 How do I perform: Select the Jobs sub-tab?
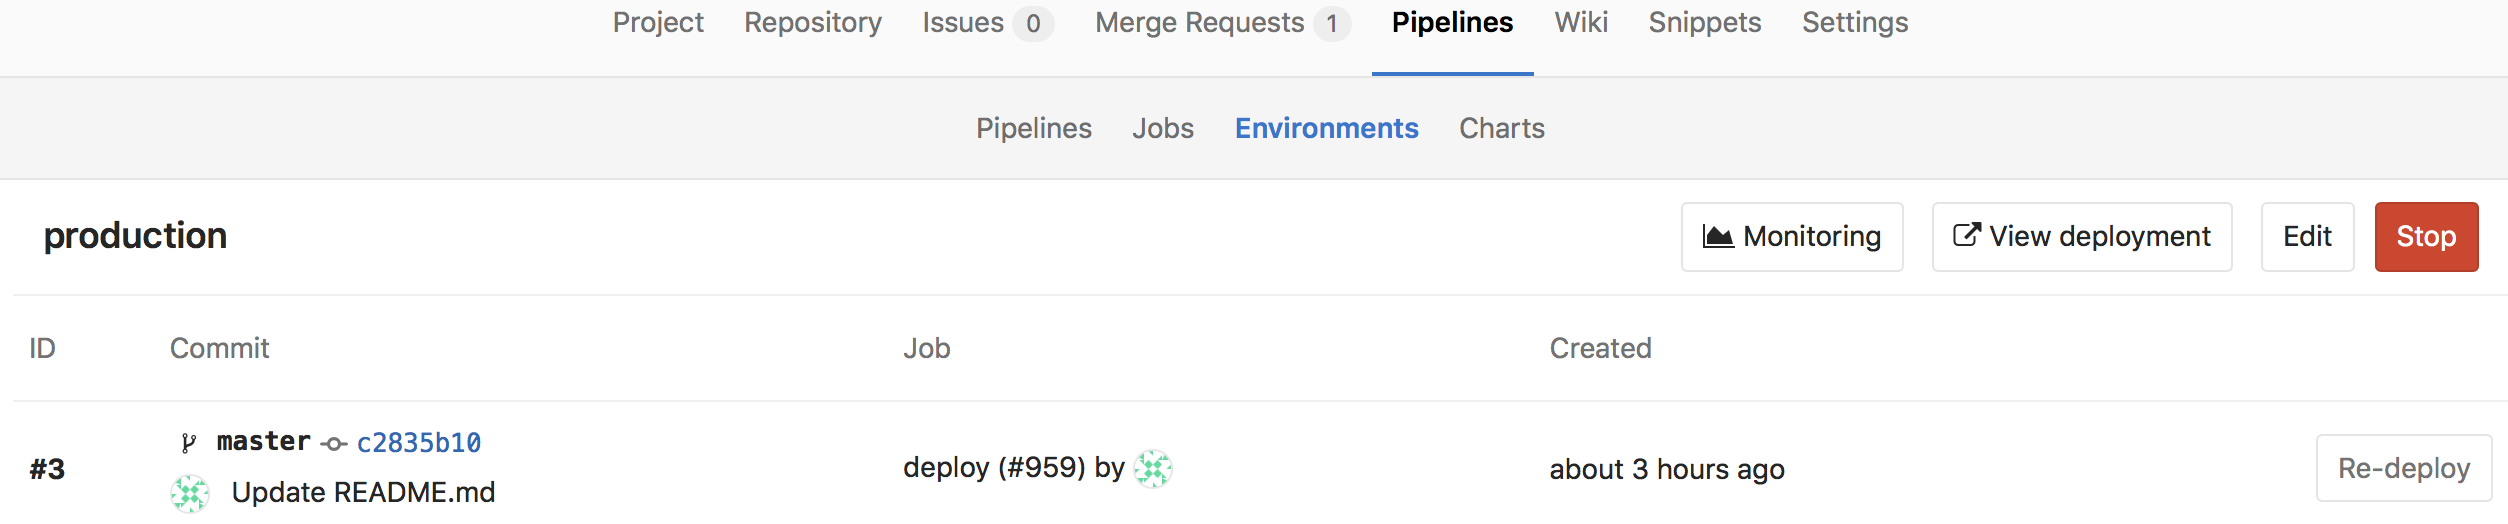(1162, 129)
